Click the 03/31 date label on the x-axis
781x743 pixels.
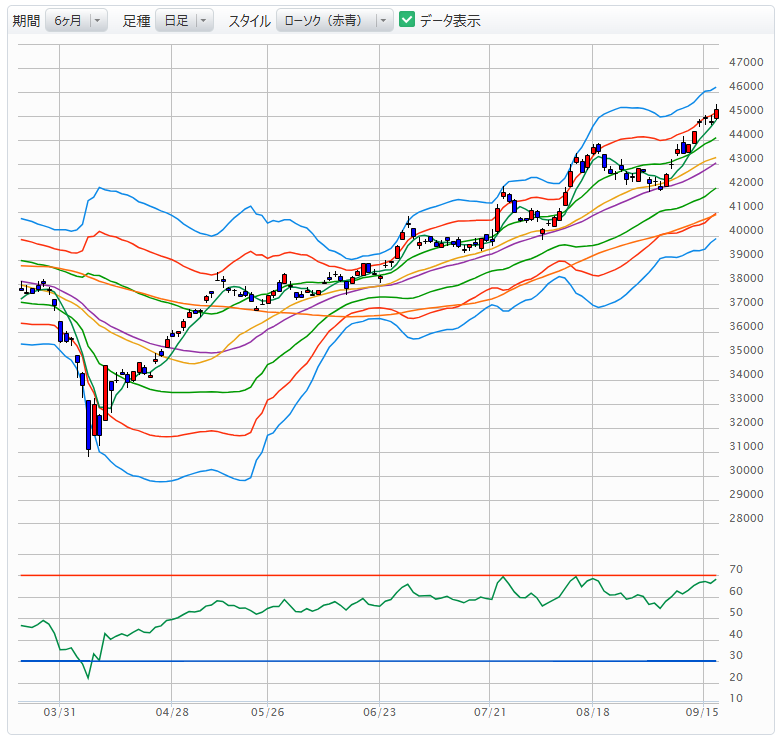tap(60, 712)
